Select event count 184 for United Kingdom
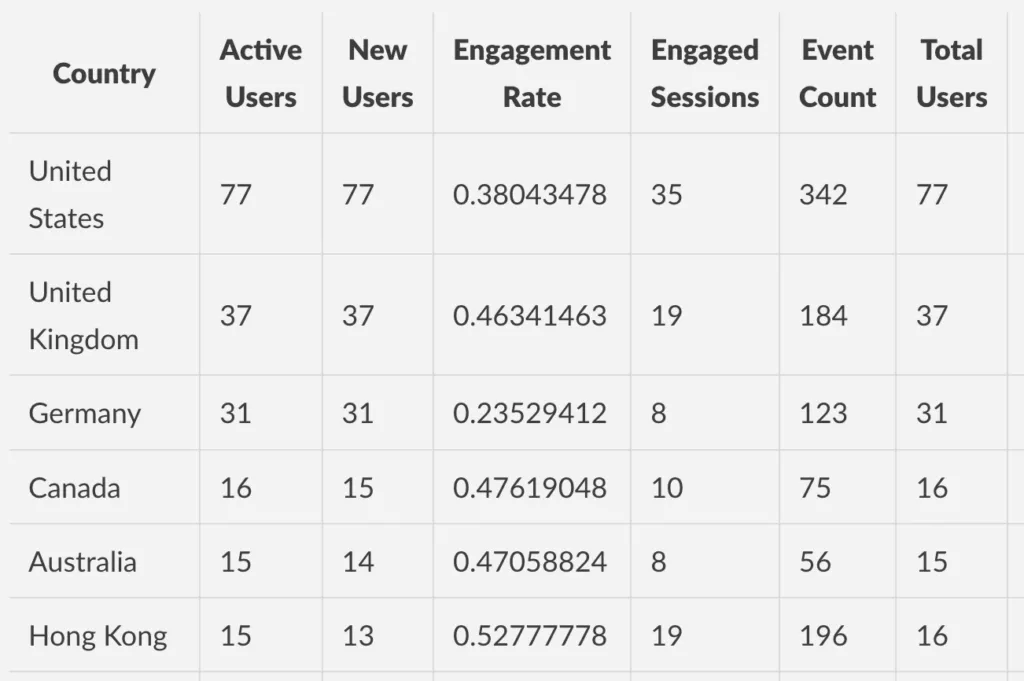 (823, 316)
